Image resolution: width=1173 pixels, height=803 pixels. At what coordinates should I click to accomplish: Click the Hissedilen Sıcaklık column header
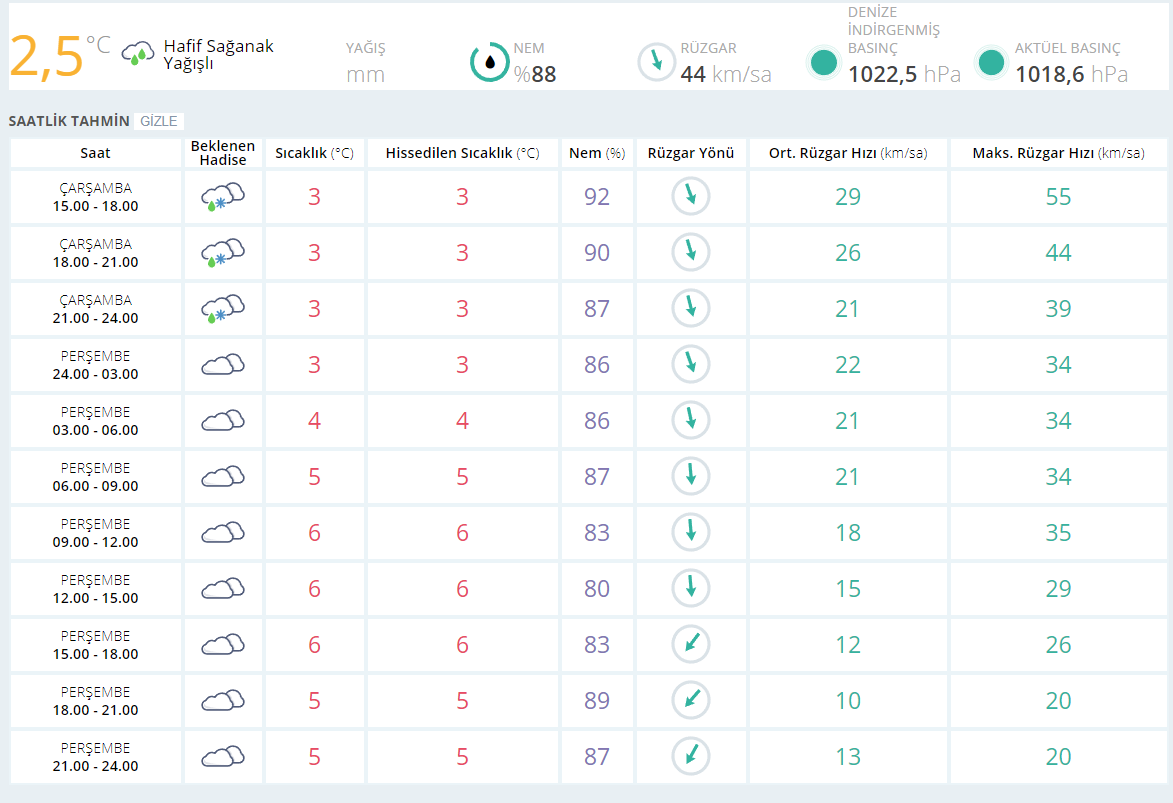click(x=462, y=153)
